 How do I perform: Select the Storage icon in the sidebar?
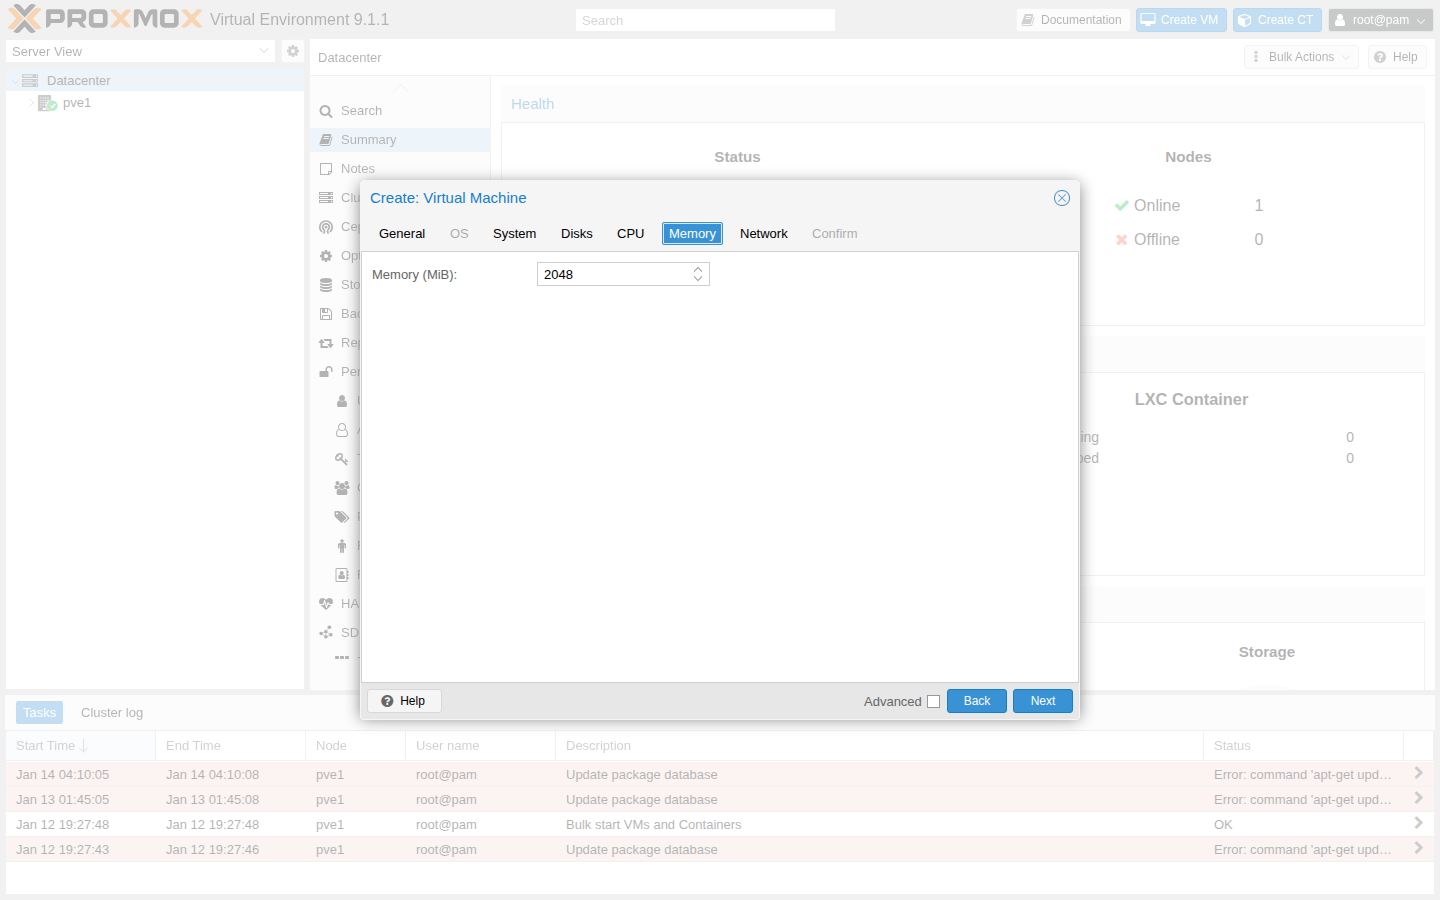click(x=326, y=284)
